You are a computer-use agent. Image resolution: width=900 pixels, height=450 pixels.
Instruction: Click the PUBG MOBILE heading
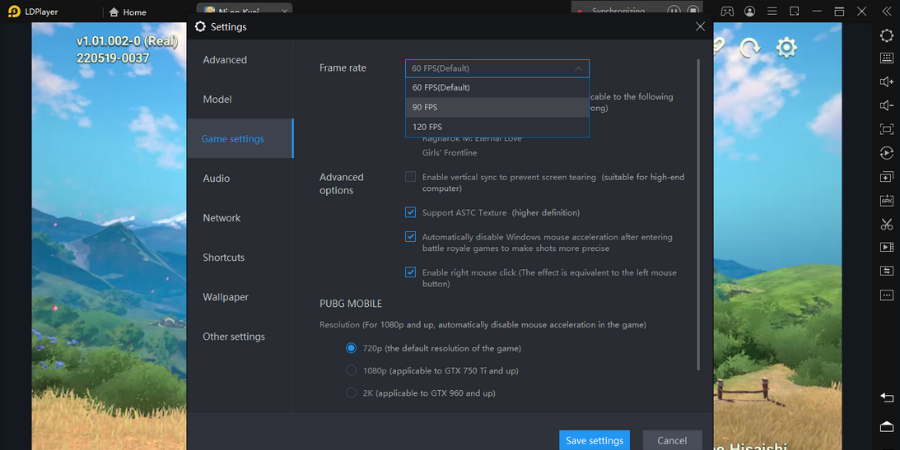(351, 304)
